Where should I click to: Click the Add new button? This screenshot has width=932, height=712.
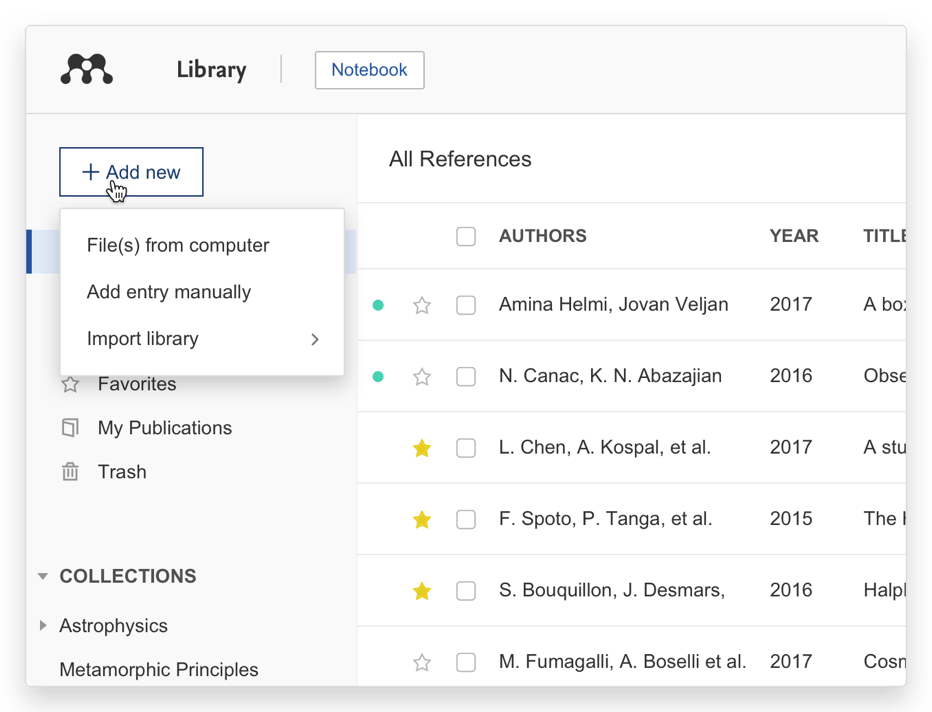pyautogui.click(x=131, y=172)
